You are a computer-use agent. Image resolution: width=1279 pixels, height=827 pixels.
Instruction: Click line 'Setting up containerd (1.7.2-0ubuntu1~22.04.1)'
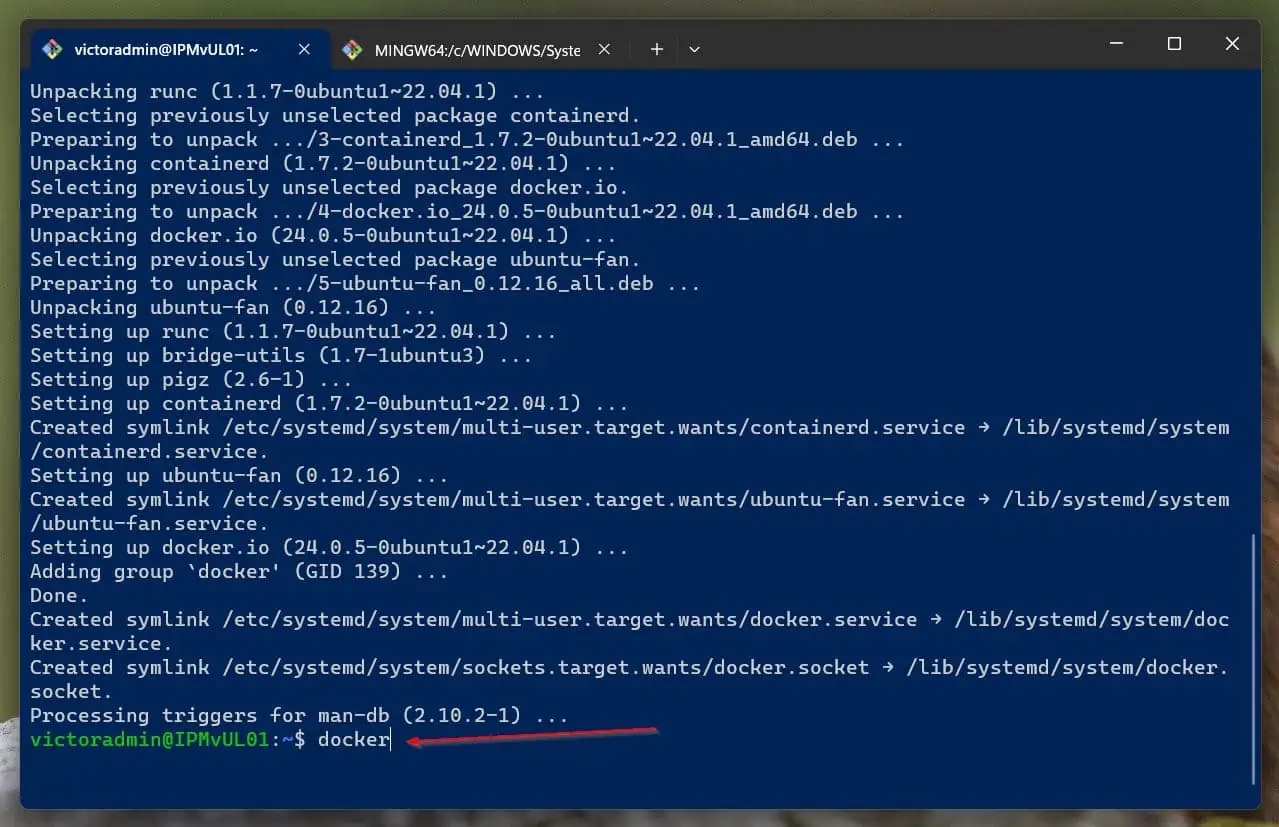[x=329, y=404]
